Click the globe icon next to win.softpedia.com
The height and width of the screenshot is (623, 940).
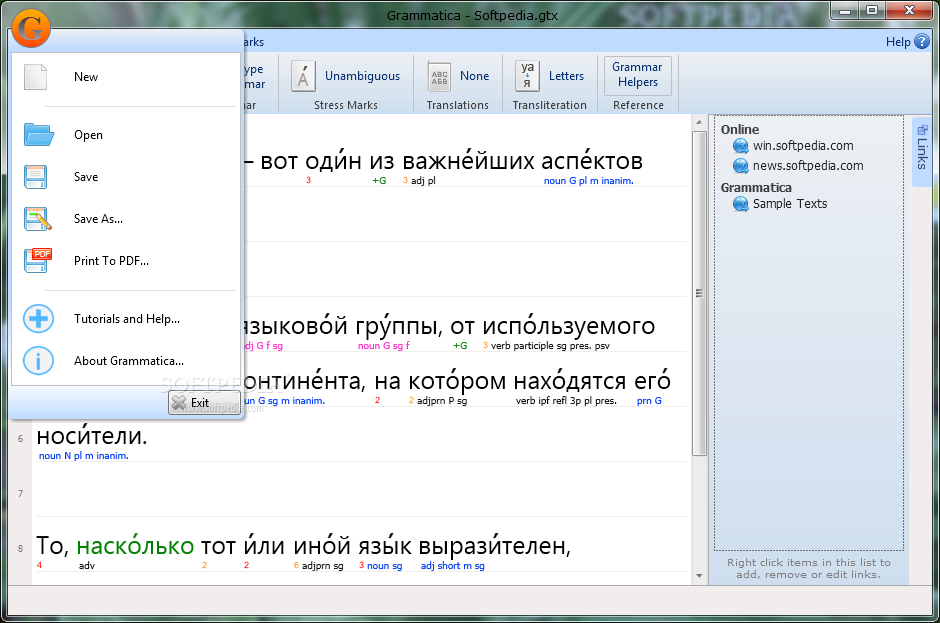(x=740, y=146)
